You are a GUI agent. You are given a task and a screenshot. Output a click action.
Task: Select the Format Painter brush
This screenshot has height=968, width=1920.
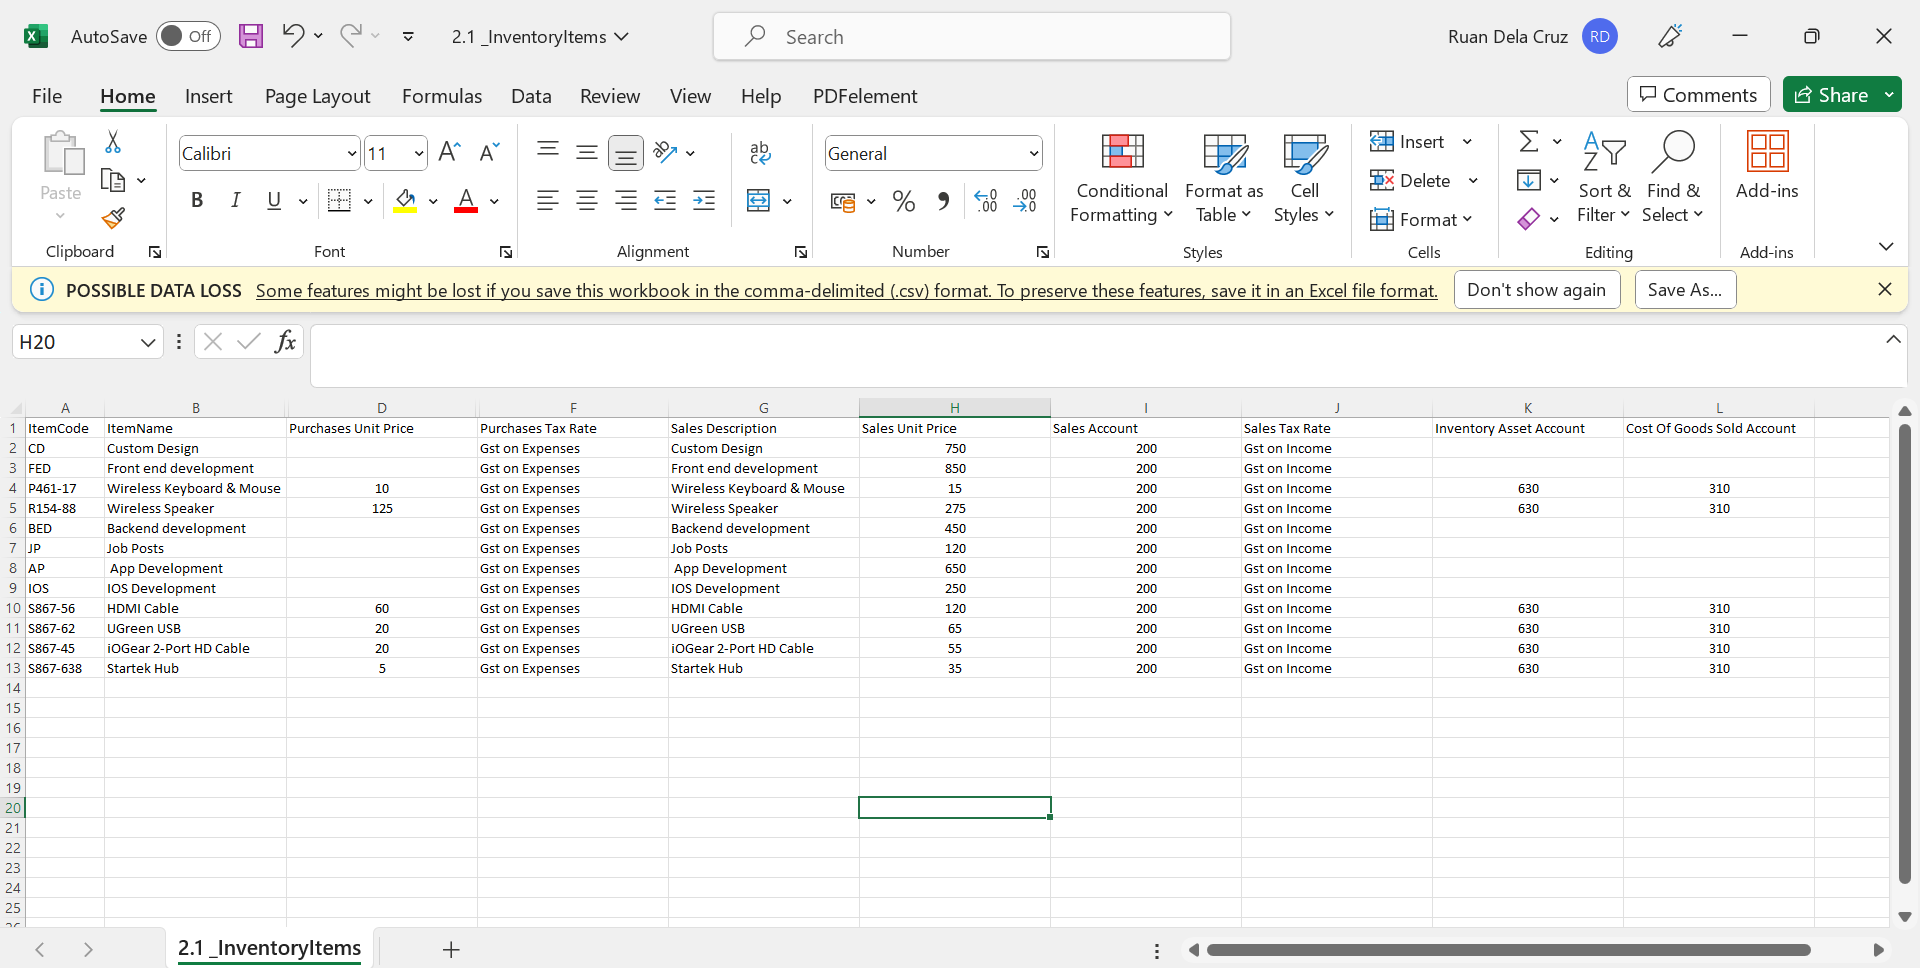pyautogui.click(x=113, y=218)
